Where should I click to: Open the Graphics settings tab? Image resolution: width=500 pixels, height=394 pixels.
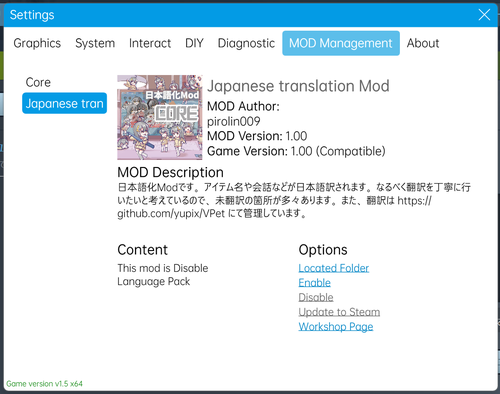(37, 43)
